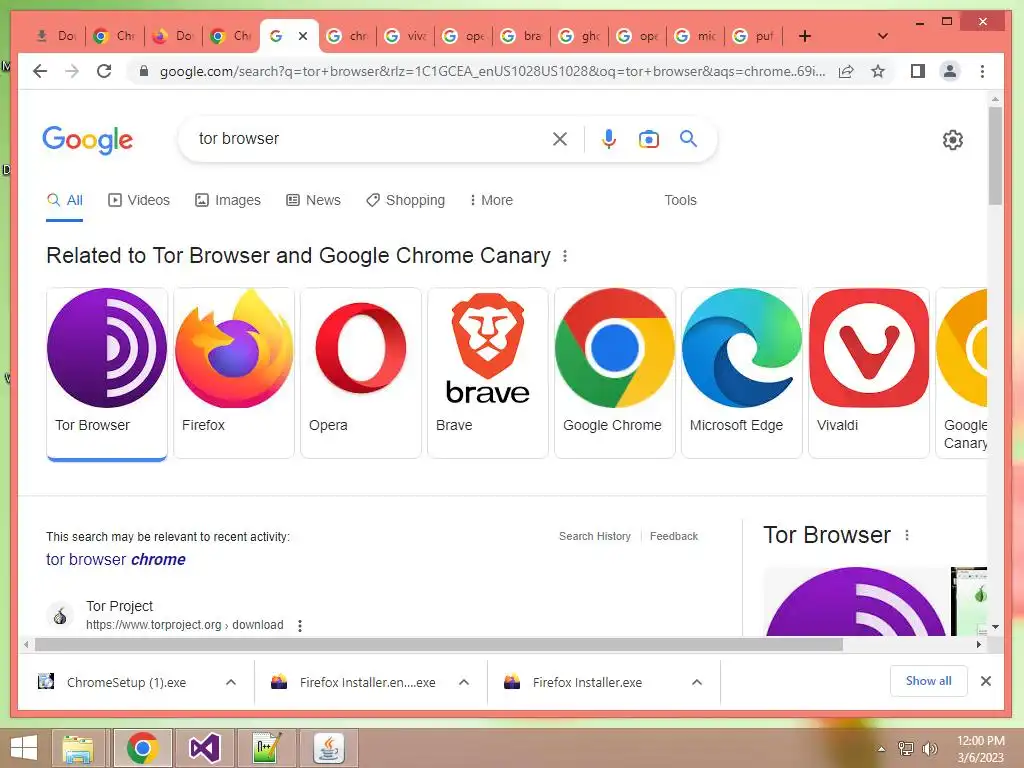Viewport: 1024px width, 768px height.
Task: Expand the More search filters menu
Action: click(491, 200)
